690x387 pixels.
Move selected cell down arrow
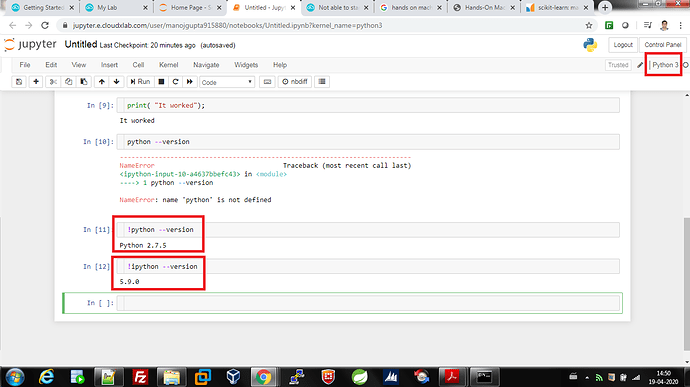[x=117, y=82]
